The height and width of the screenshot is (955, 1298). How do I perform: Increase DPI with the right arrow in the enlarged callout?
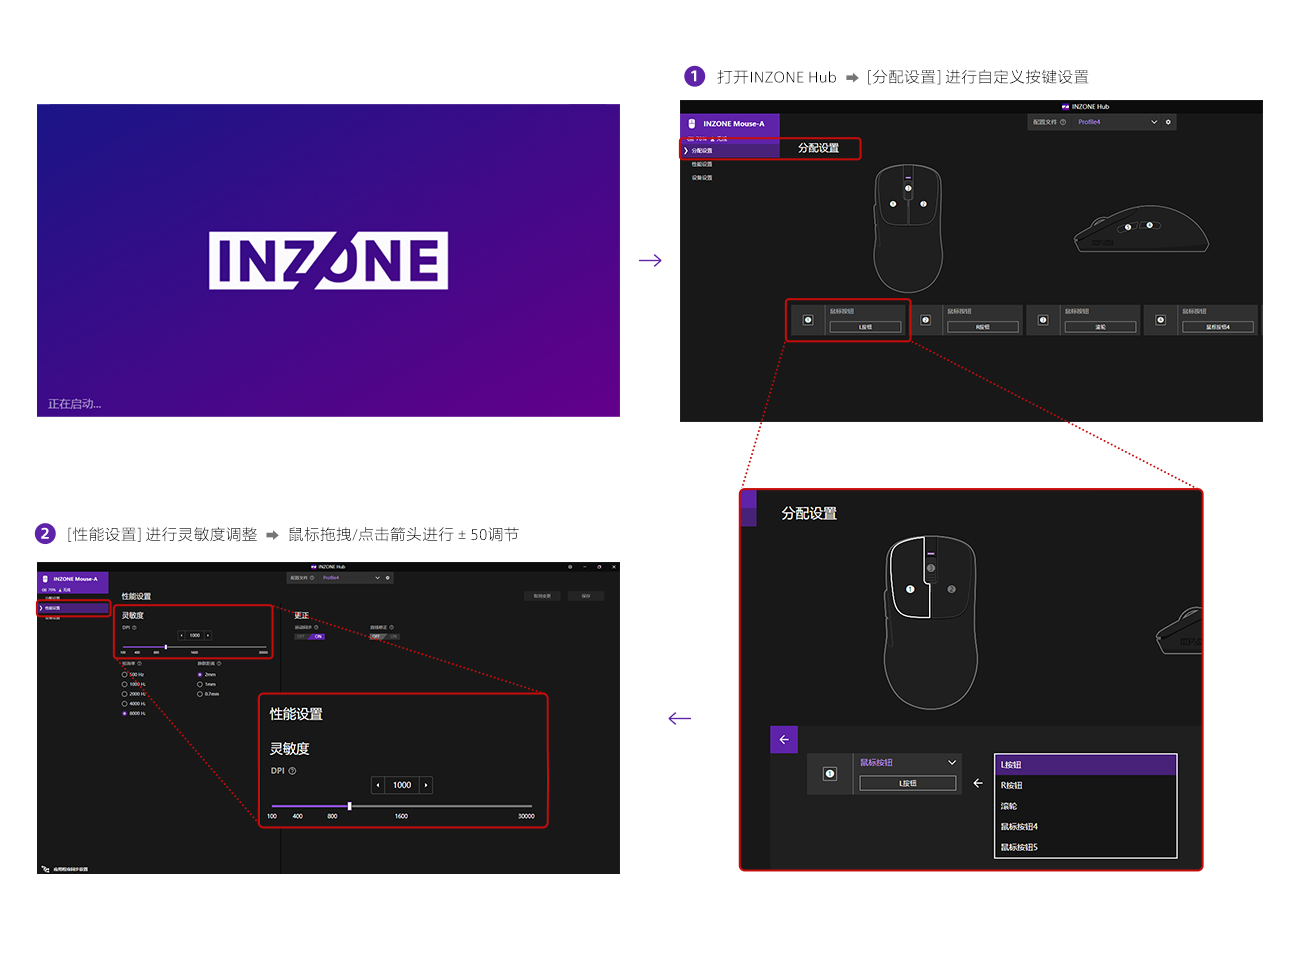point(426,785)
